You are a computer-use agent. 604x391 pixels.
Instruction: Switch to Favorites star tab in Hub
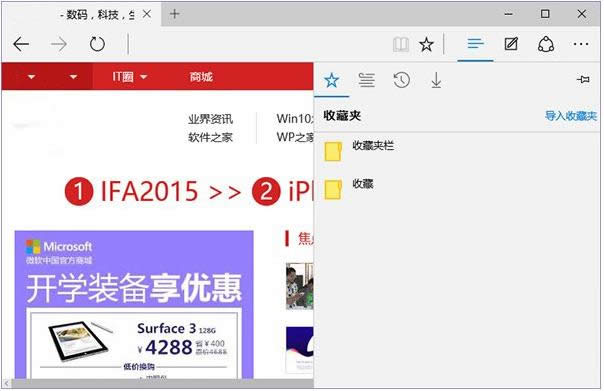click(332, 80)
